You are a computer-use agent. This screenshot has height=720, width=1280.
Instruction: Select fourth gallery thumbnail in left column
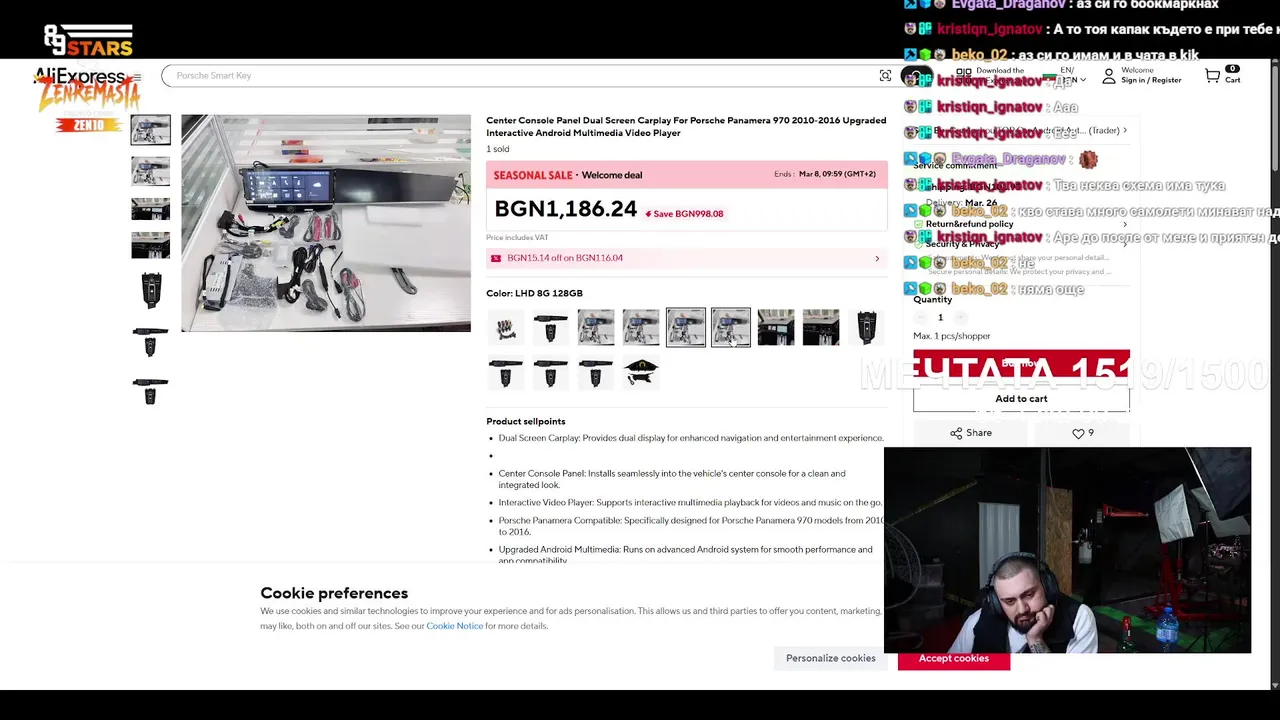tap(150, 245)
